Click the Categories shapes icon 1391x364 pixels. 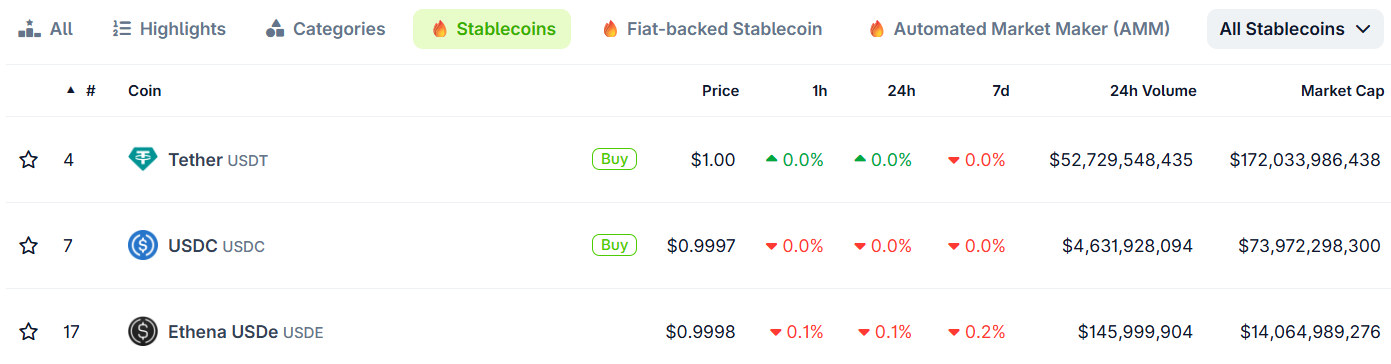[275, 29]
